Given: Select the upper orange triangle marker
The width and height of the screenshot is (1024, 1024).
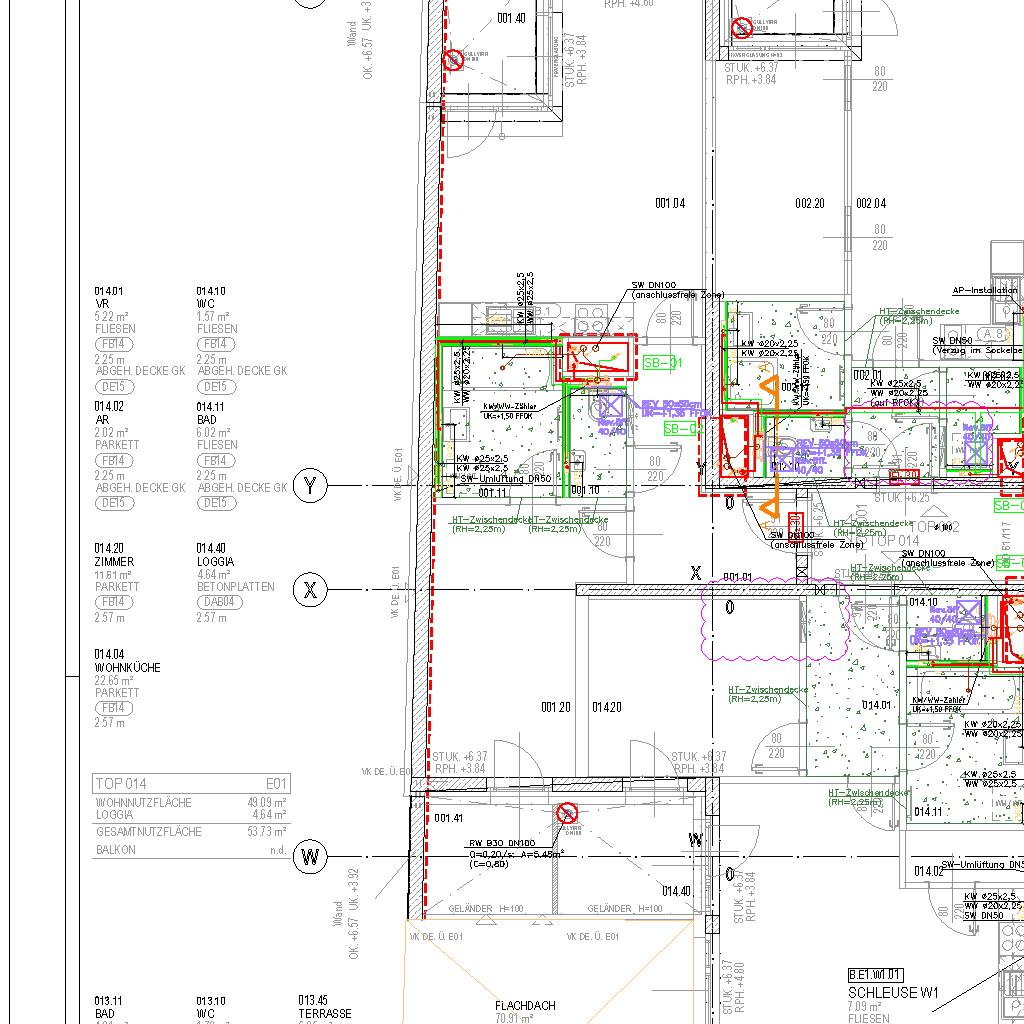Looking at the screenshot, I should coord(768,390).
